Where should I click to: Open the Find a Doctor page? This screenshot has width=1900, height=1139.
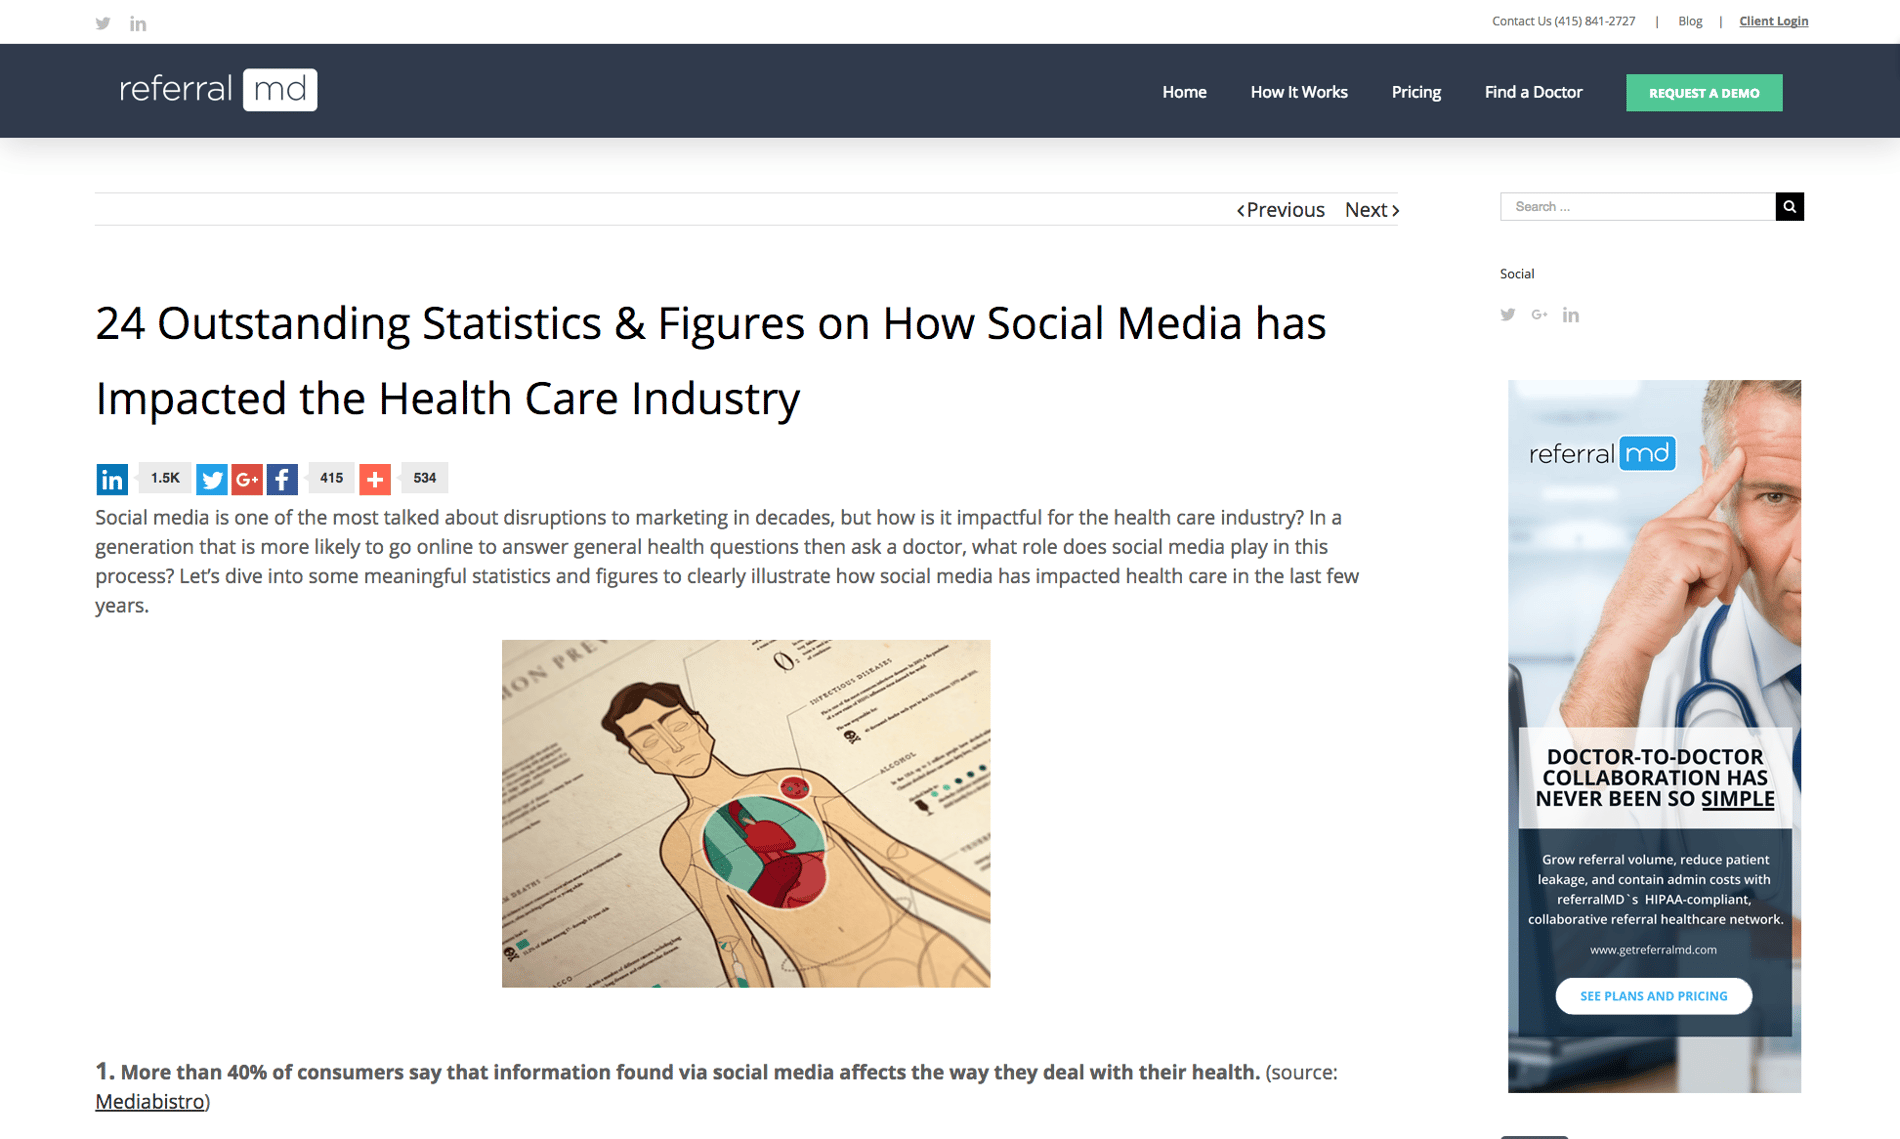click(1533, 92)
